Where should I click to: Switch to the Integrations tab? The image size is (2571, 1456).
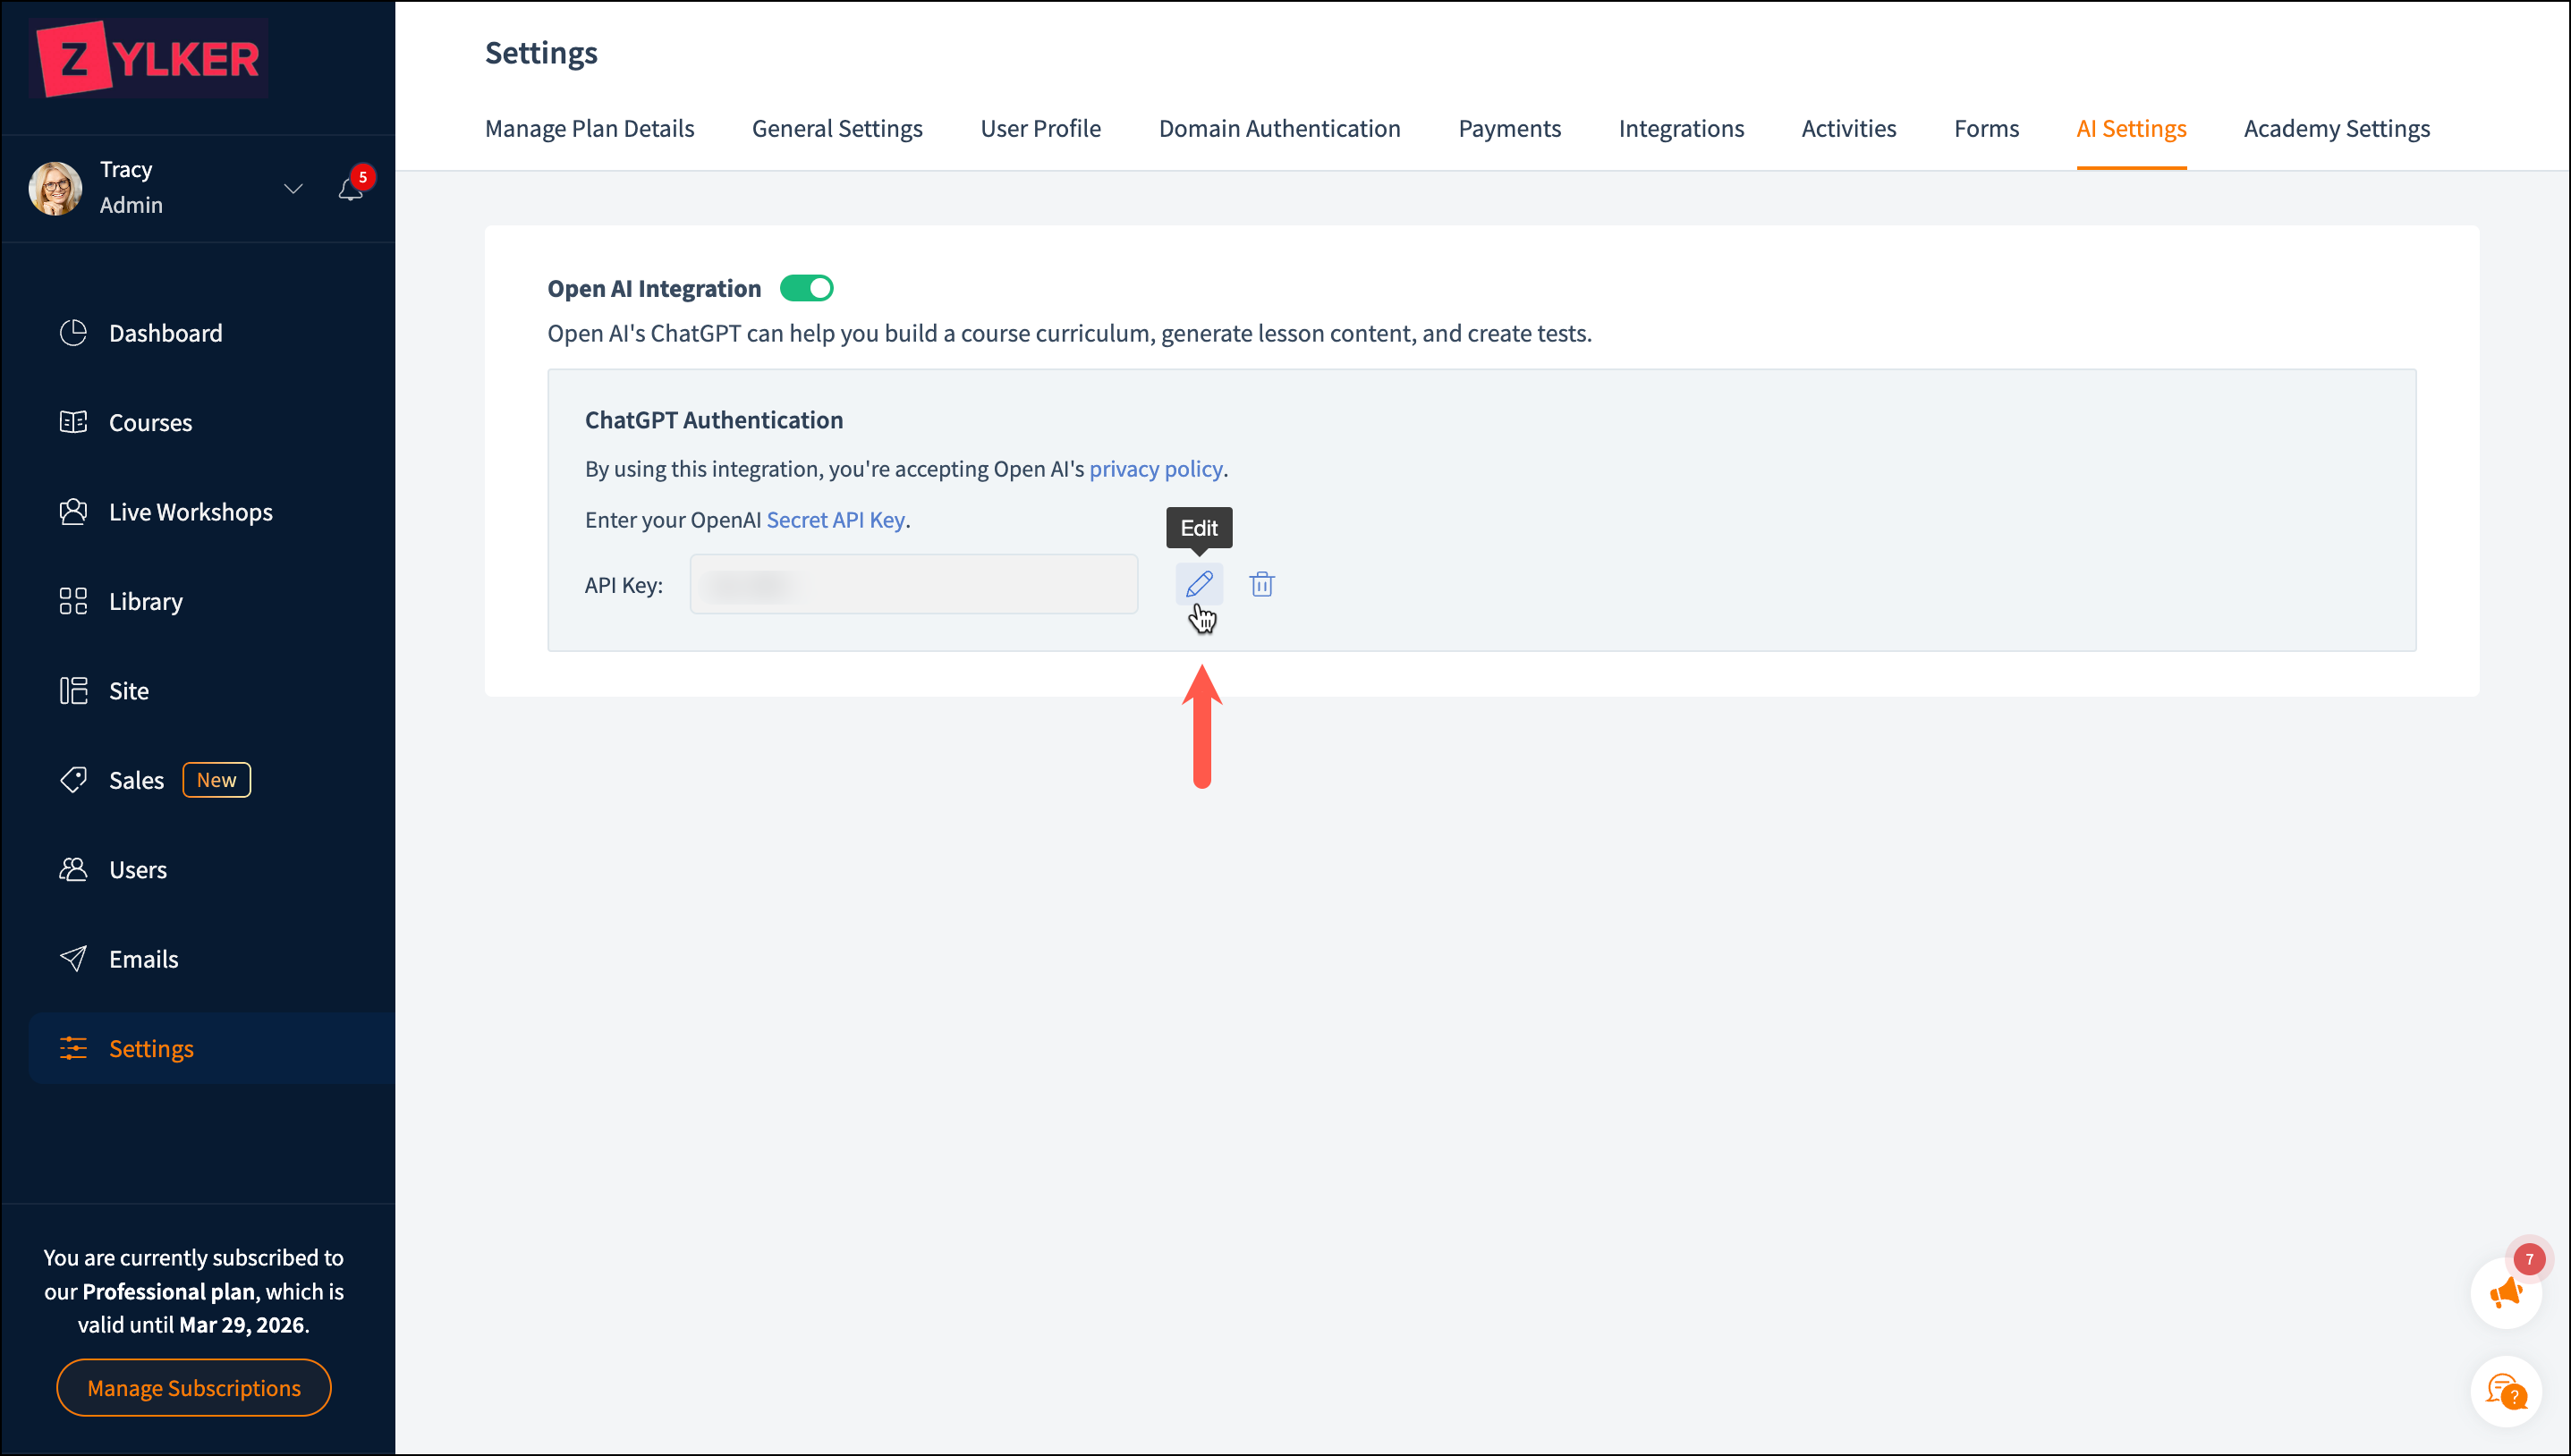(x=1680, y=128)
